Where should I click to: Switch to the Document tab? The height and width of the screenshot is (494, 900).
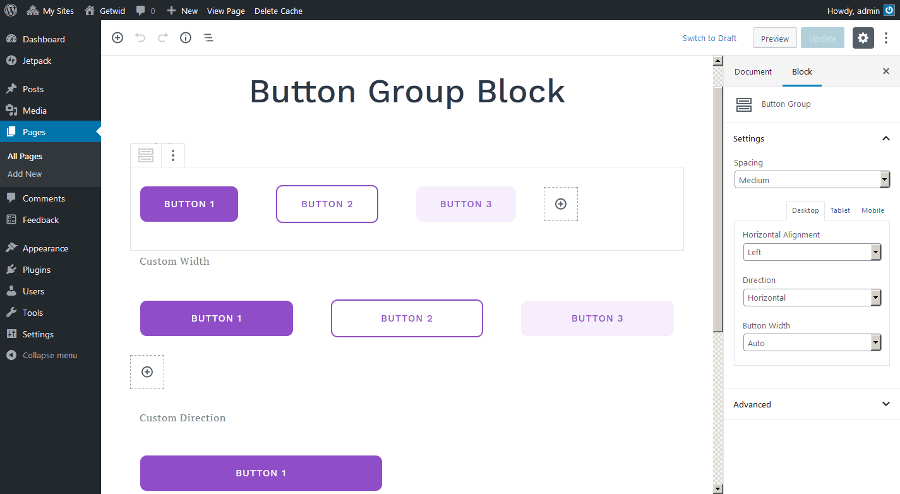tap(753, 72)
